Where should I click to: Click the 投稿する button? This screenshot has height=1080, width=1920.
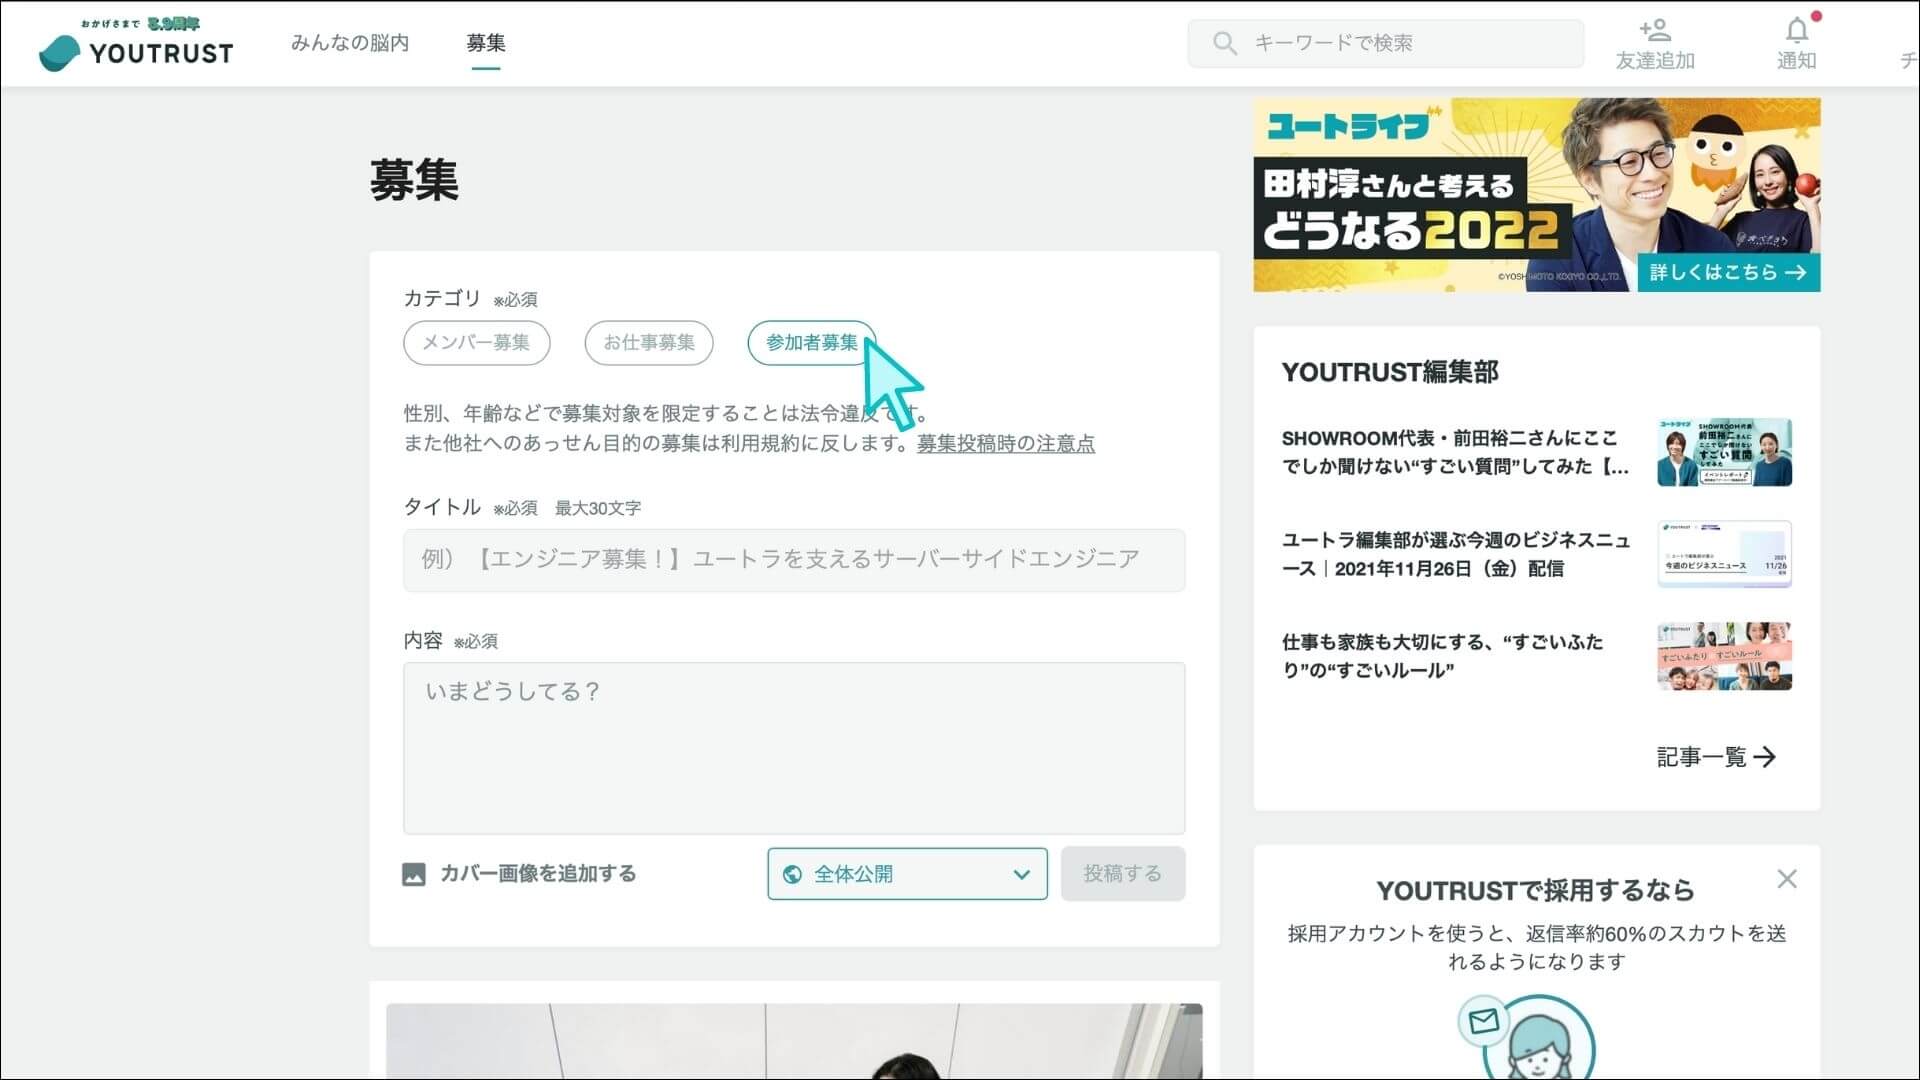(x=1122, y=873)
